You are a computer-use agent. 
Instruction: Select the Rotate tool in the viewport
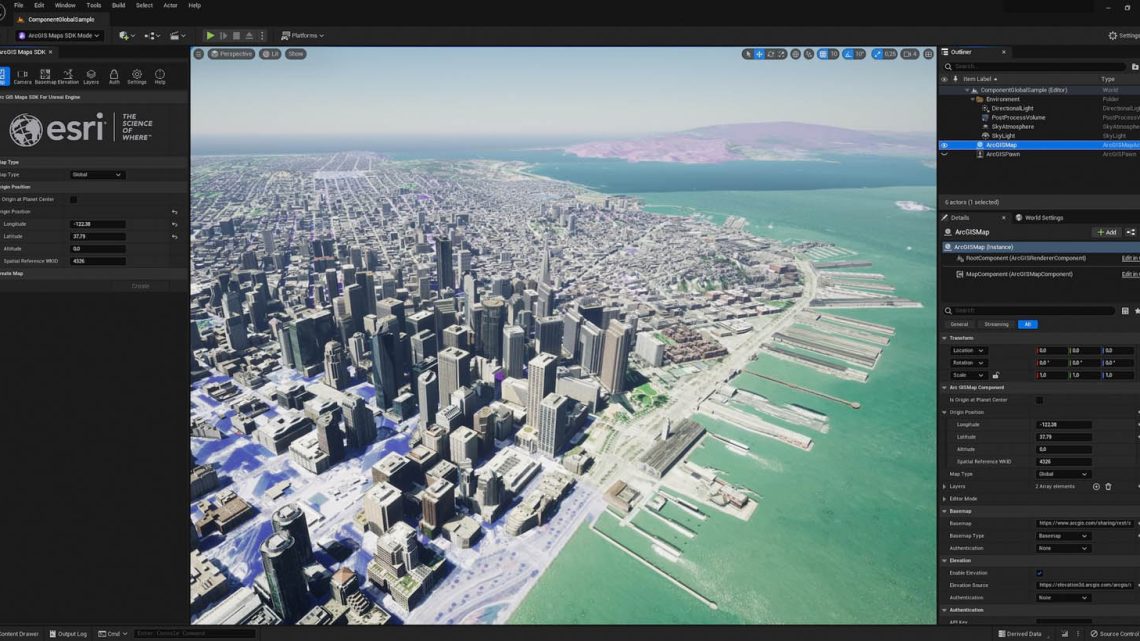click(x=772, y=52)
